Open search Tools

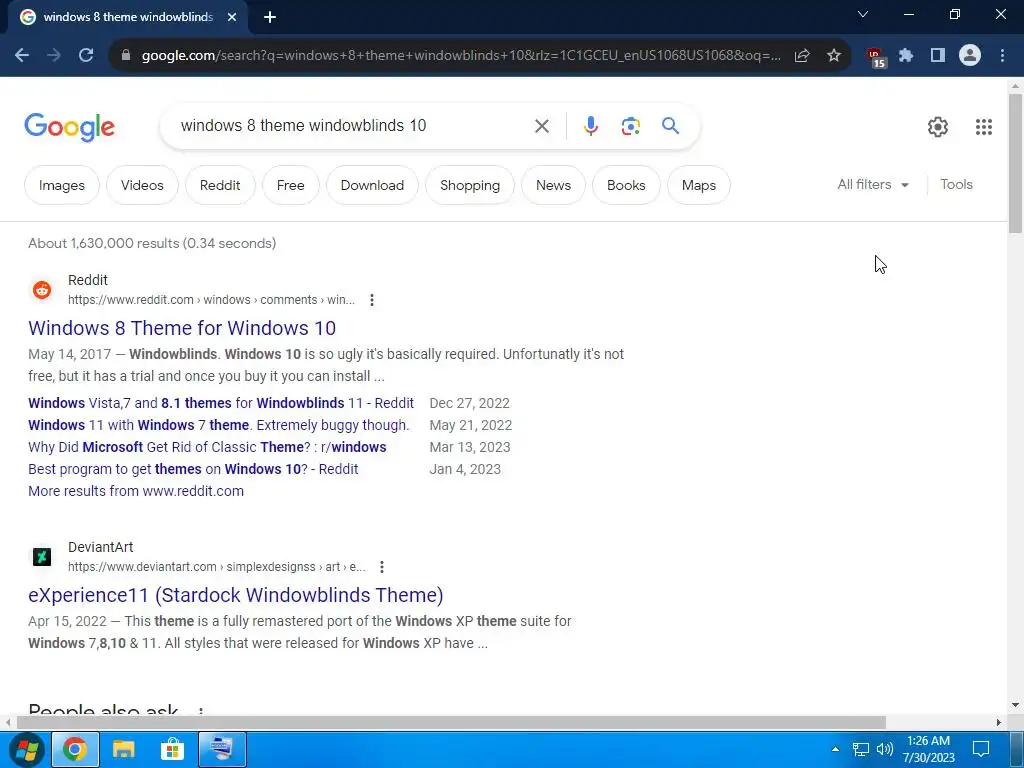[956, 185]
